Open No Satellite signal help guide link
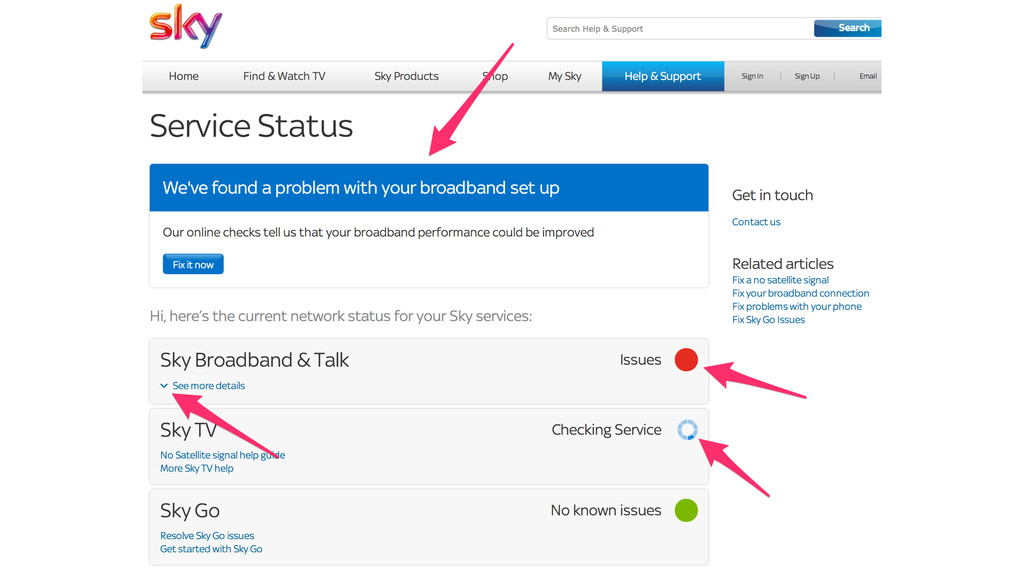This screenshot has height=576, width=1024. click(223, 455)
